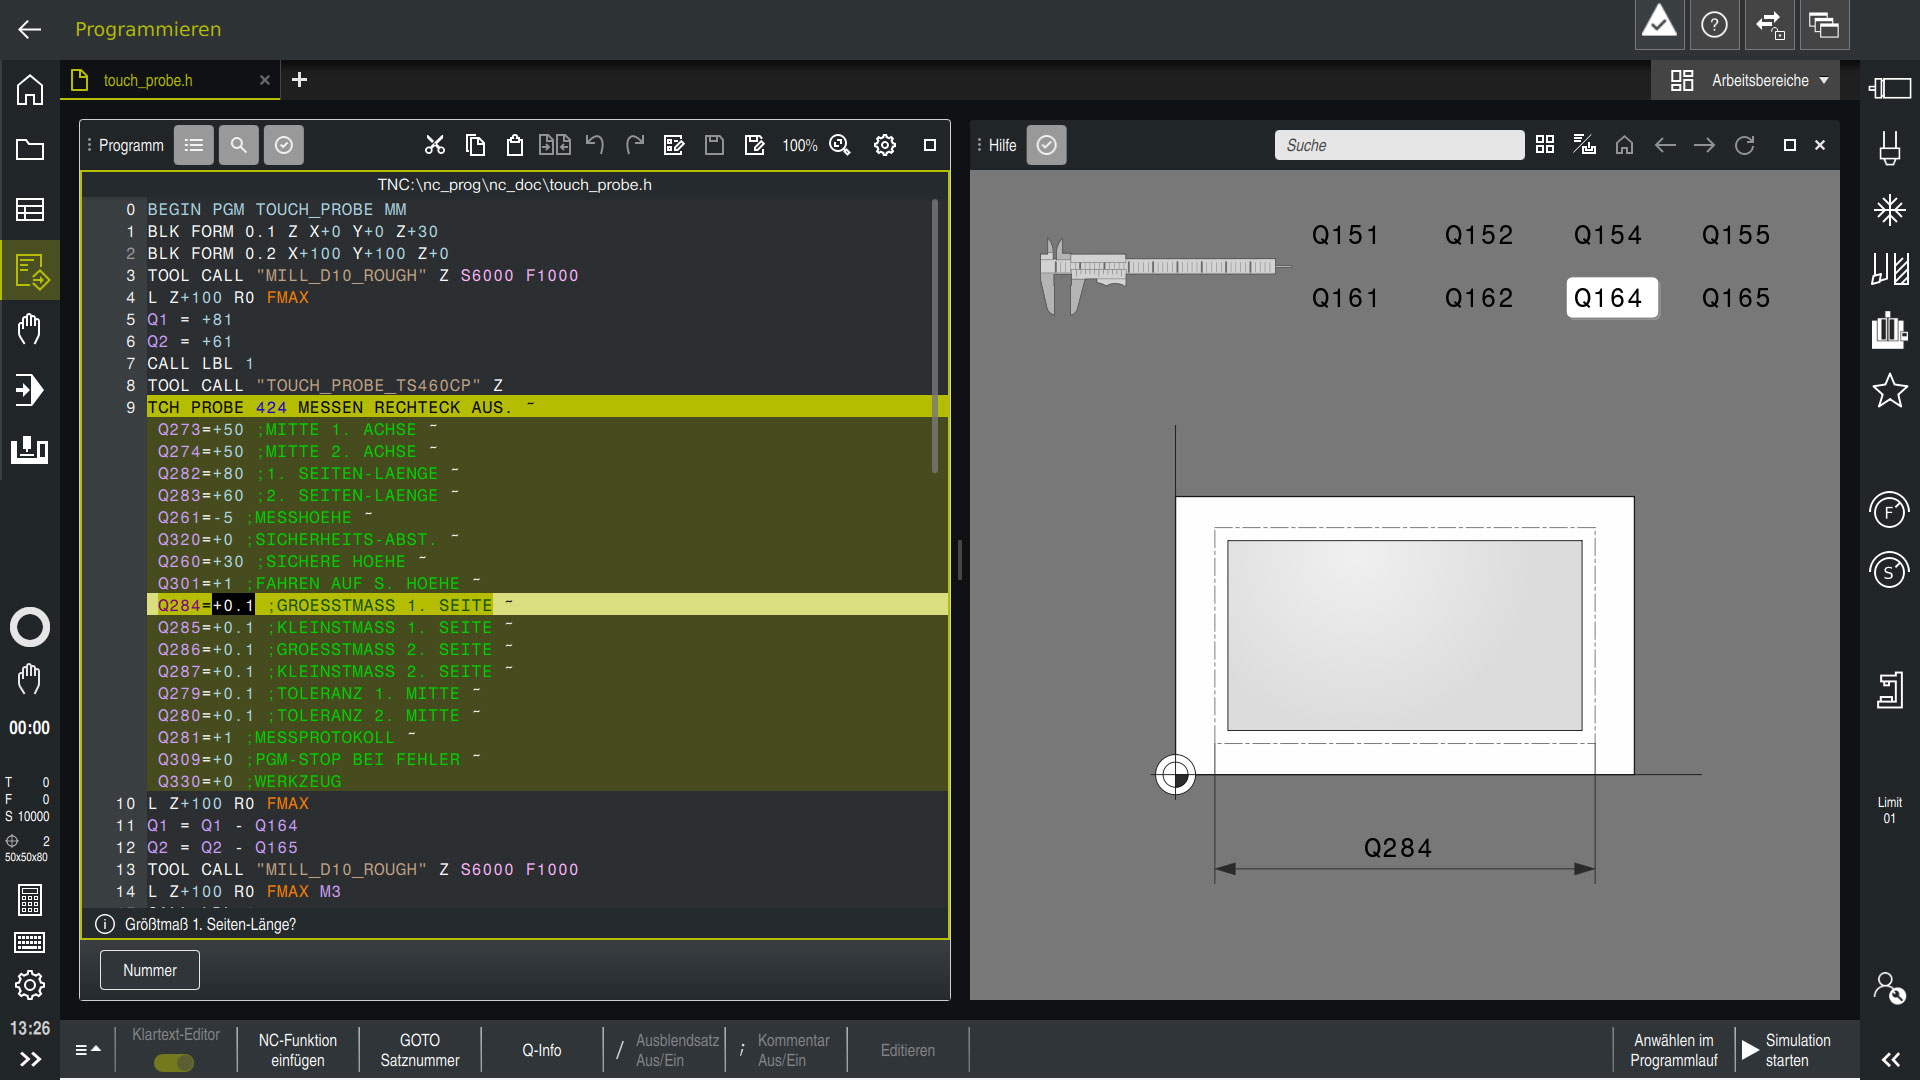Open the help question mark icon
Screen dimensions: 1920x1080
1714,25
